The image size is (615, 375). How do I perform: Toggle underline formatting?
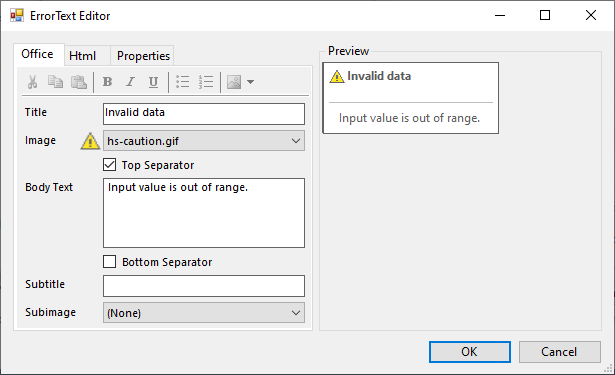click(153, 82)
